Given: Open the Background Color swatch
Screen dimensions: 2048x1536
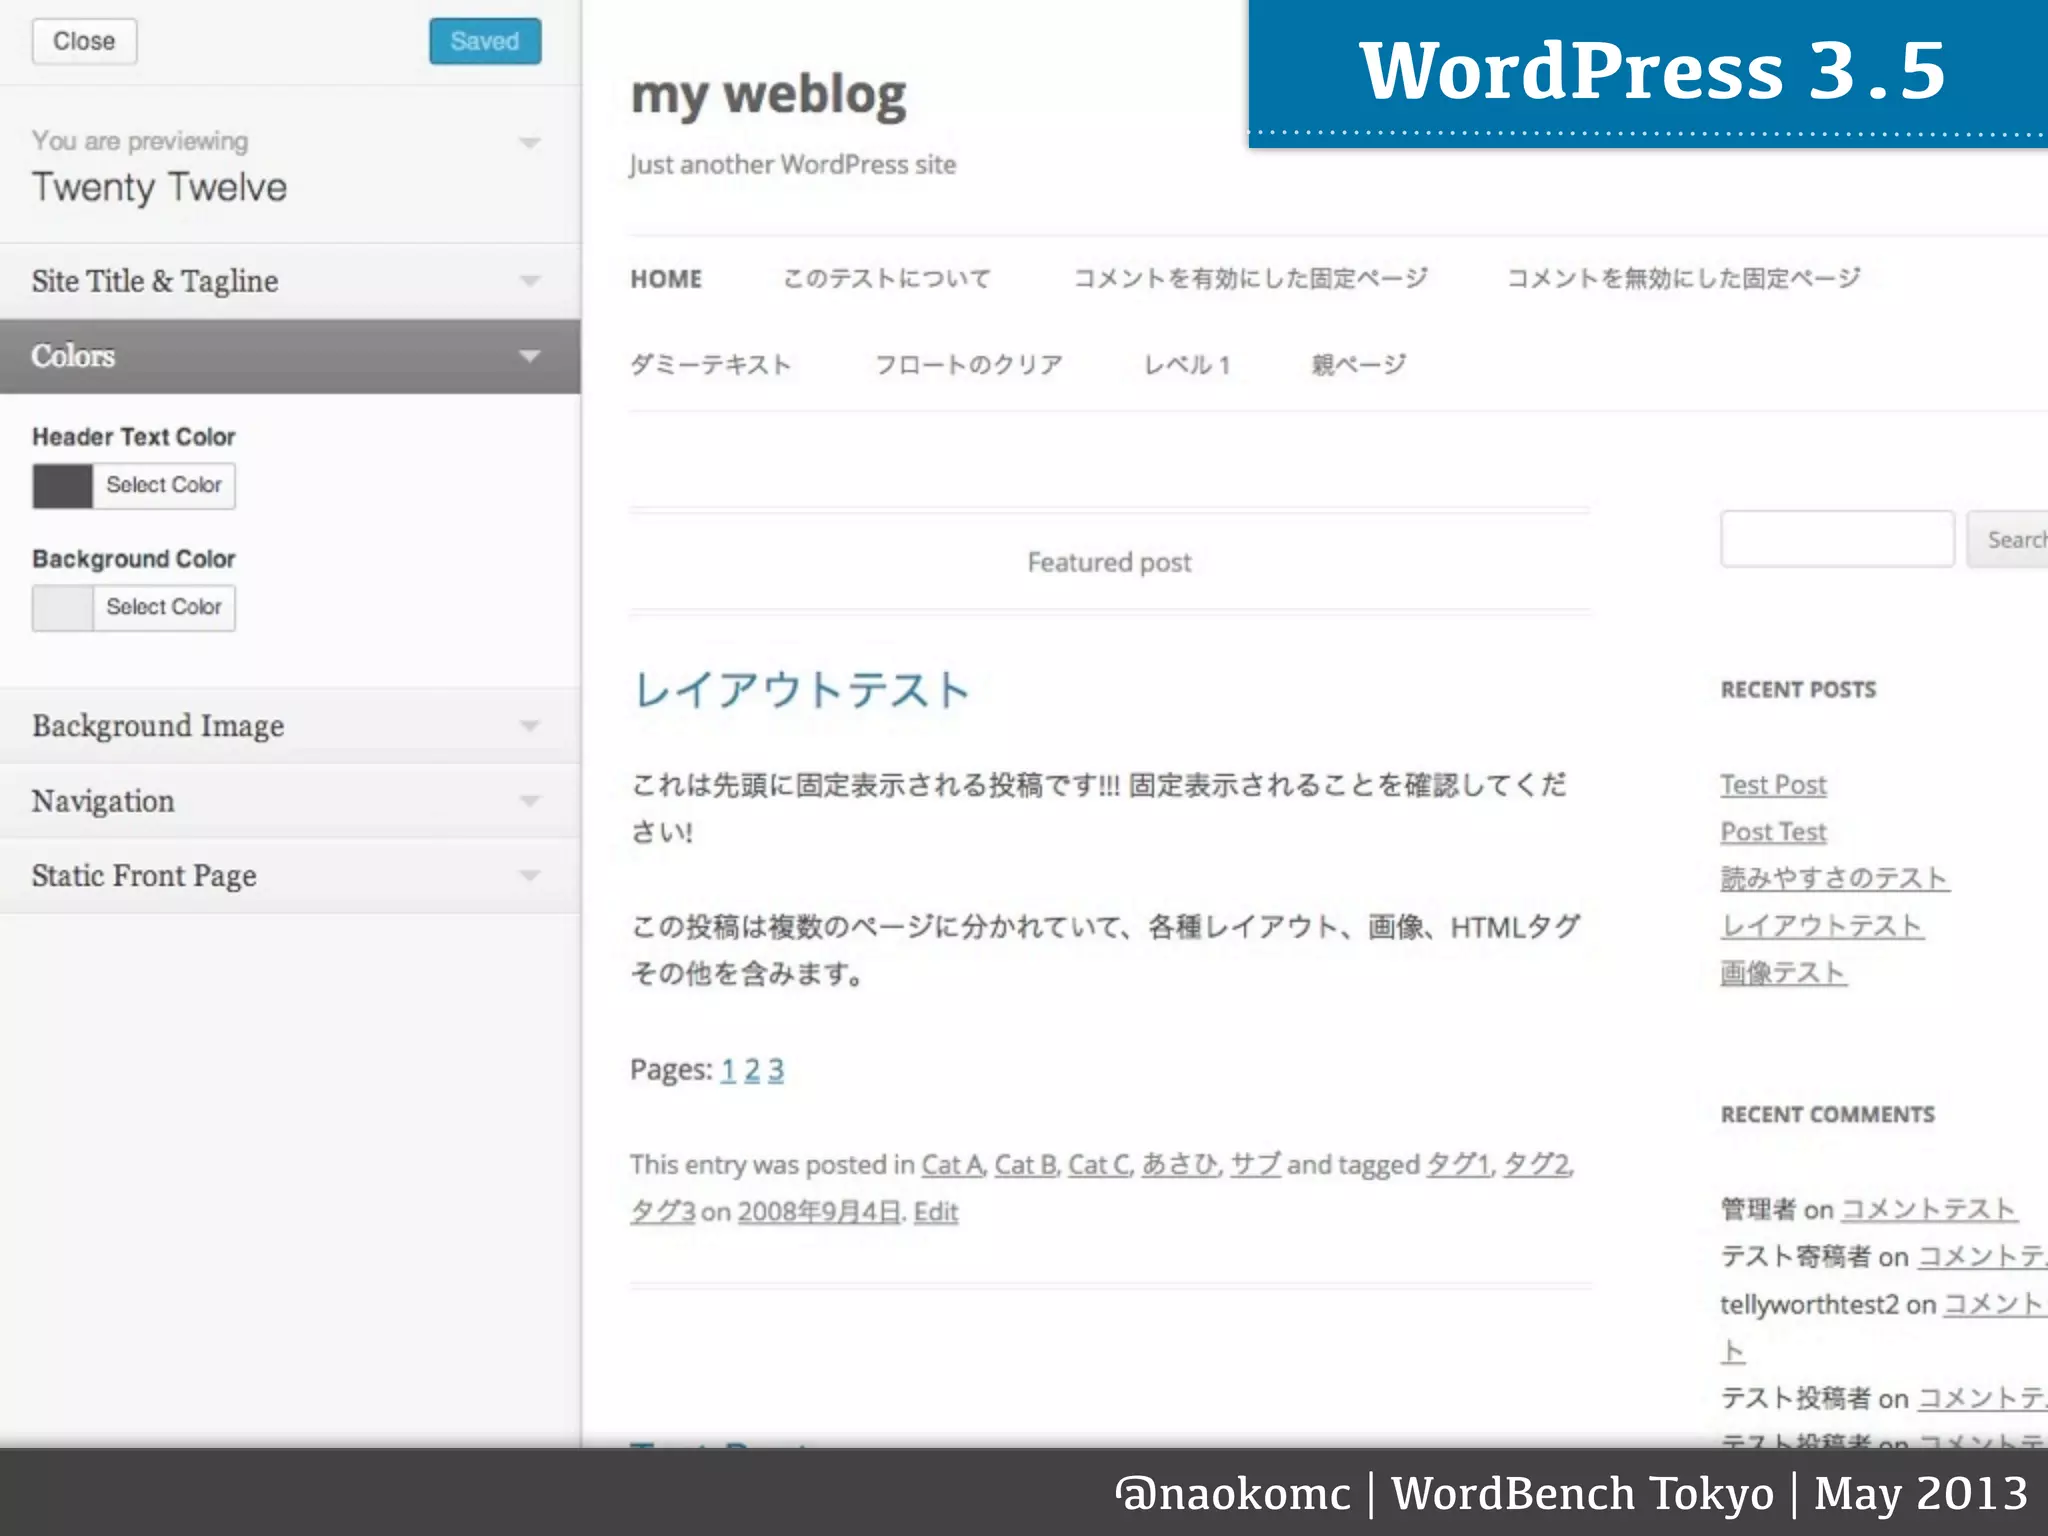Looking at the screenshot, I should pos(62,608).
